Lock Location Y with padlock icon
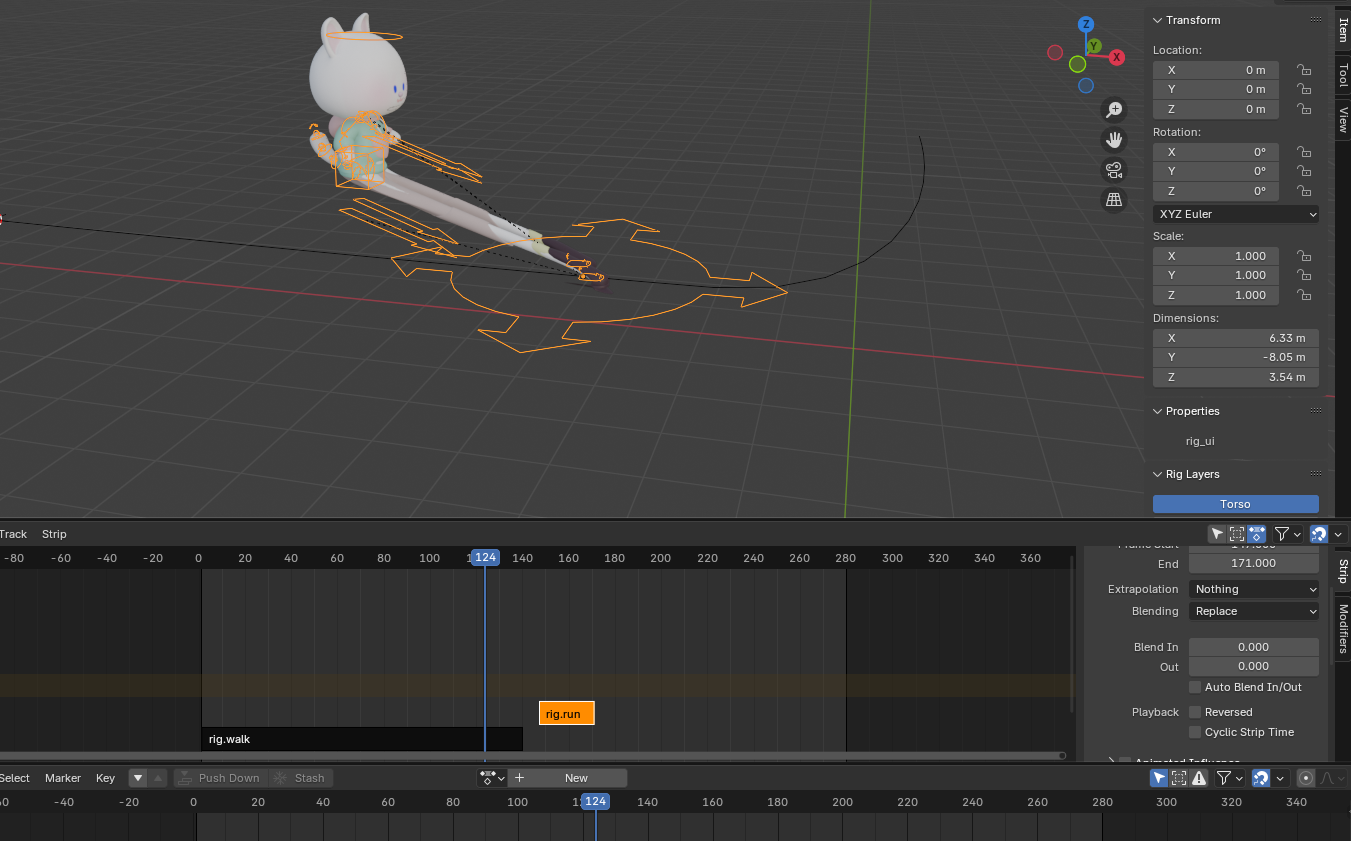 [x=1304, y=89]
